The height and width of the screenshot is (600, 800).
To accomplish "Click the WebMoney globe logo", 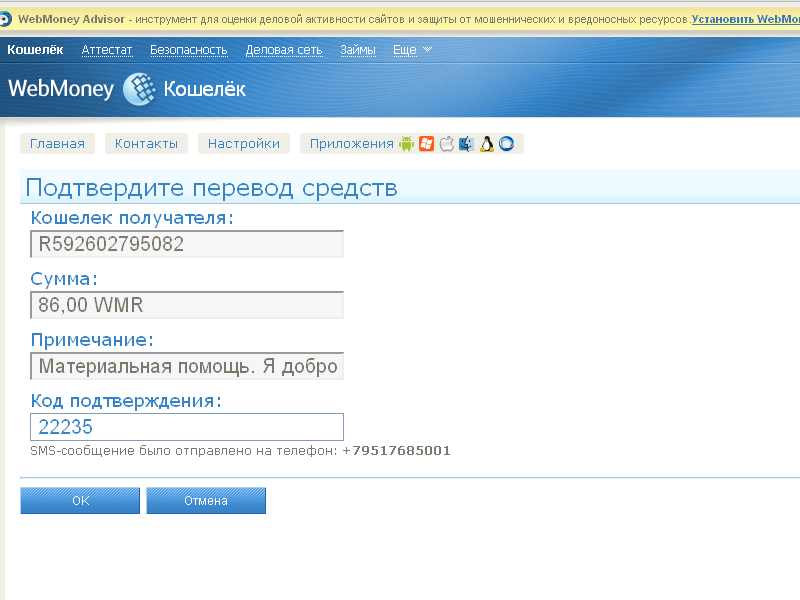I will [139, 89].
